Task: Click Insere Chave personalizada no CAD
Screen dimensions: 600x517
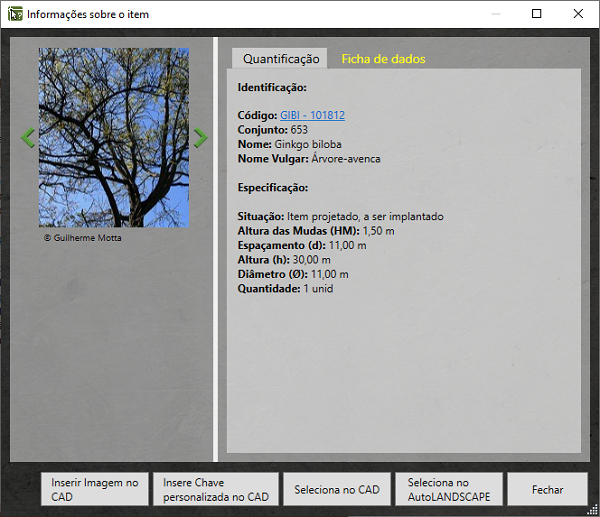Action: coord(215,490)
